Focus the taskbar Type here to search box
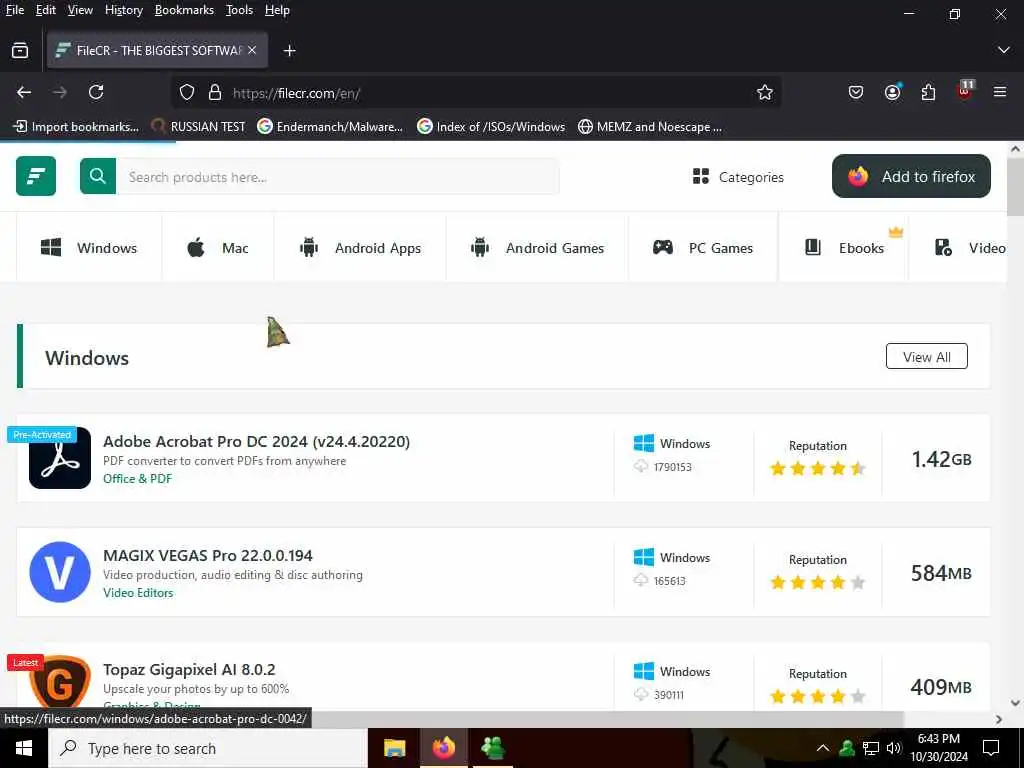Viewport: 1024px width, 768px height. tap(208, 748)
